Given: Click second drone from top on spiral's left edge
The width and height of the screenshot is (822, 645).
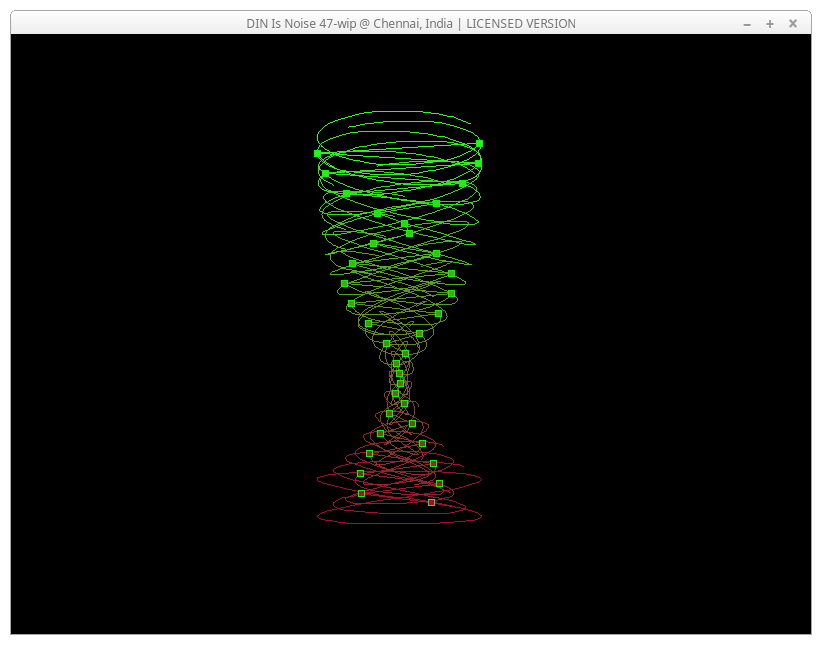Looking at the screenshot, I should tap(325, 173).
